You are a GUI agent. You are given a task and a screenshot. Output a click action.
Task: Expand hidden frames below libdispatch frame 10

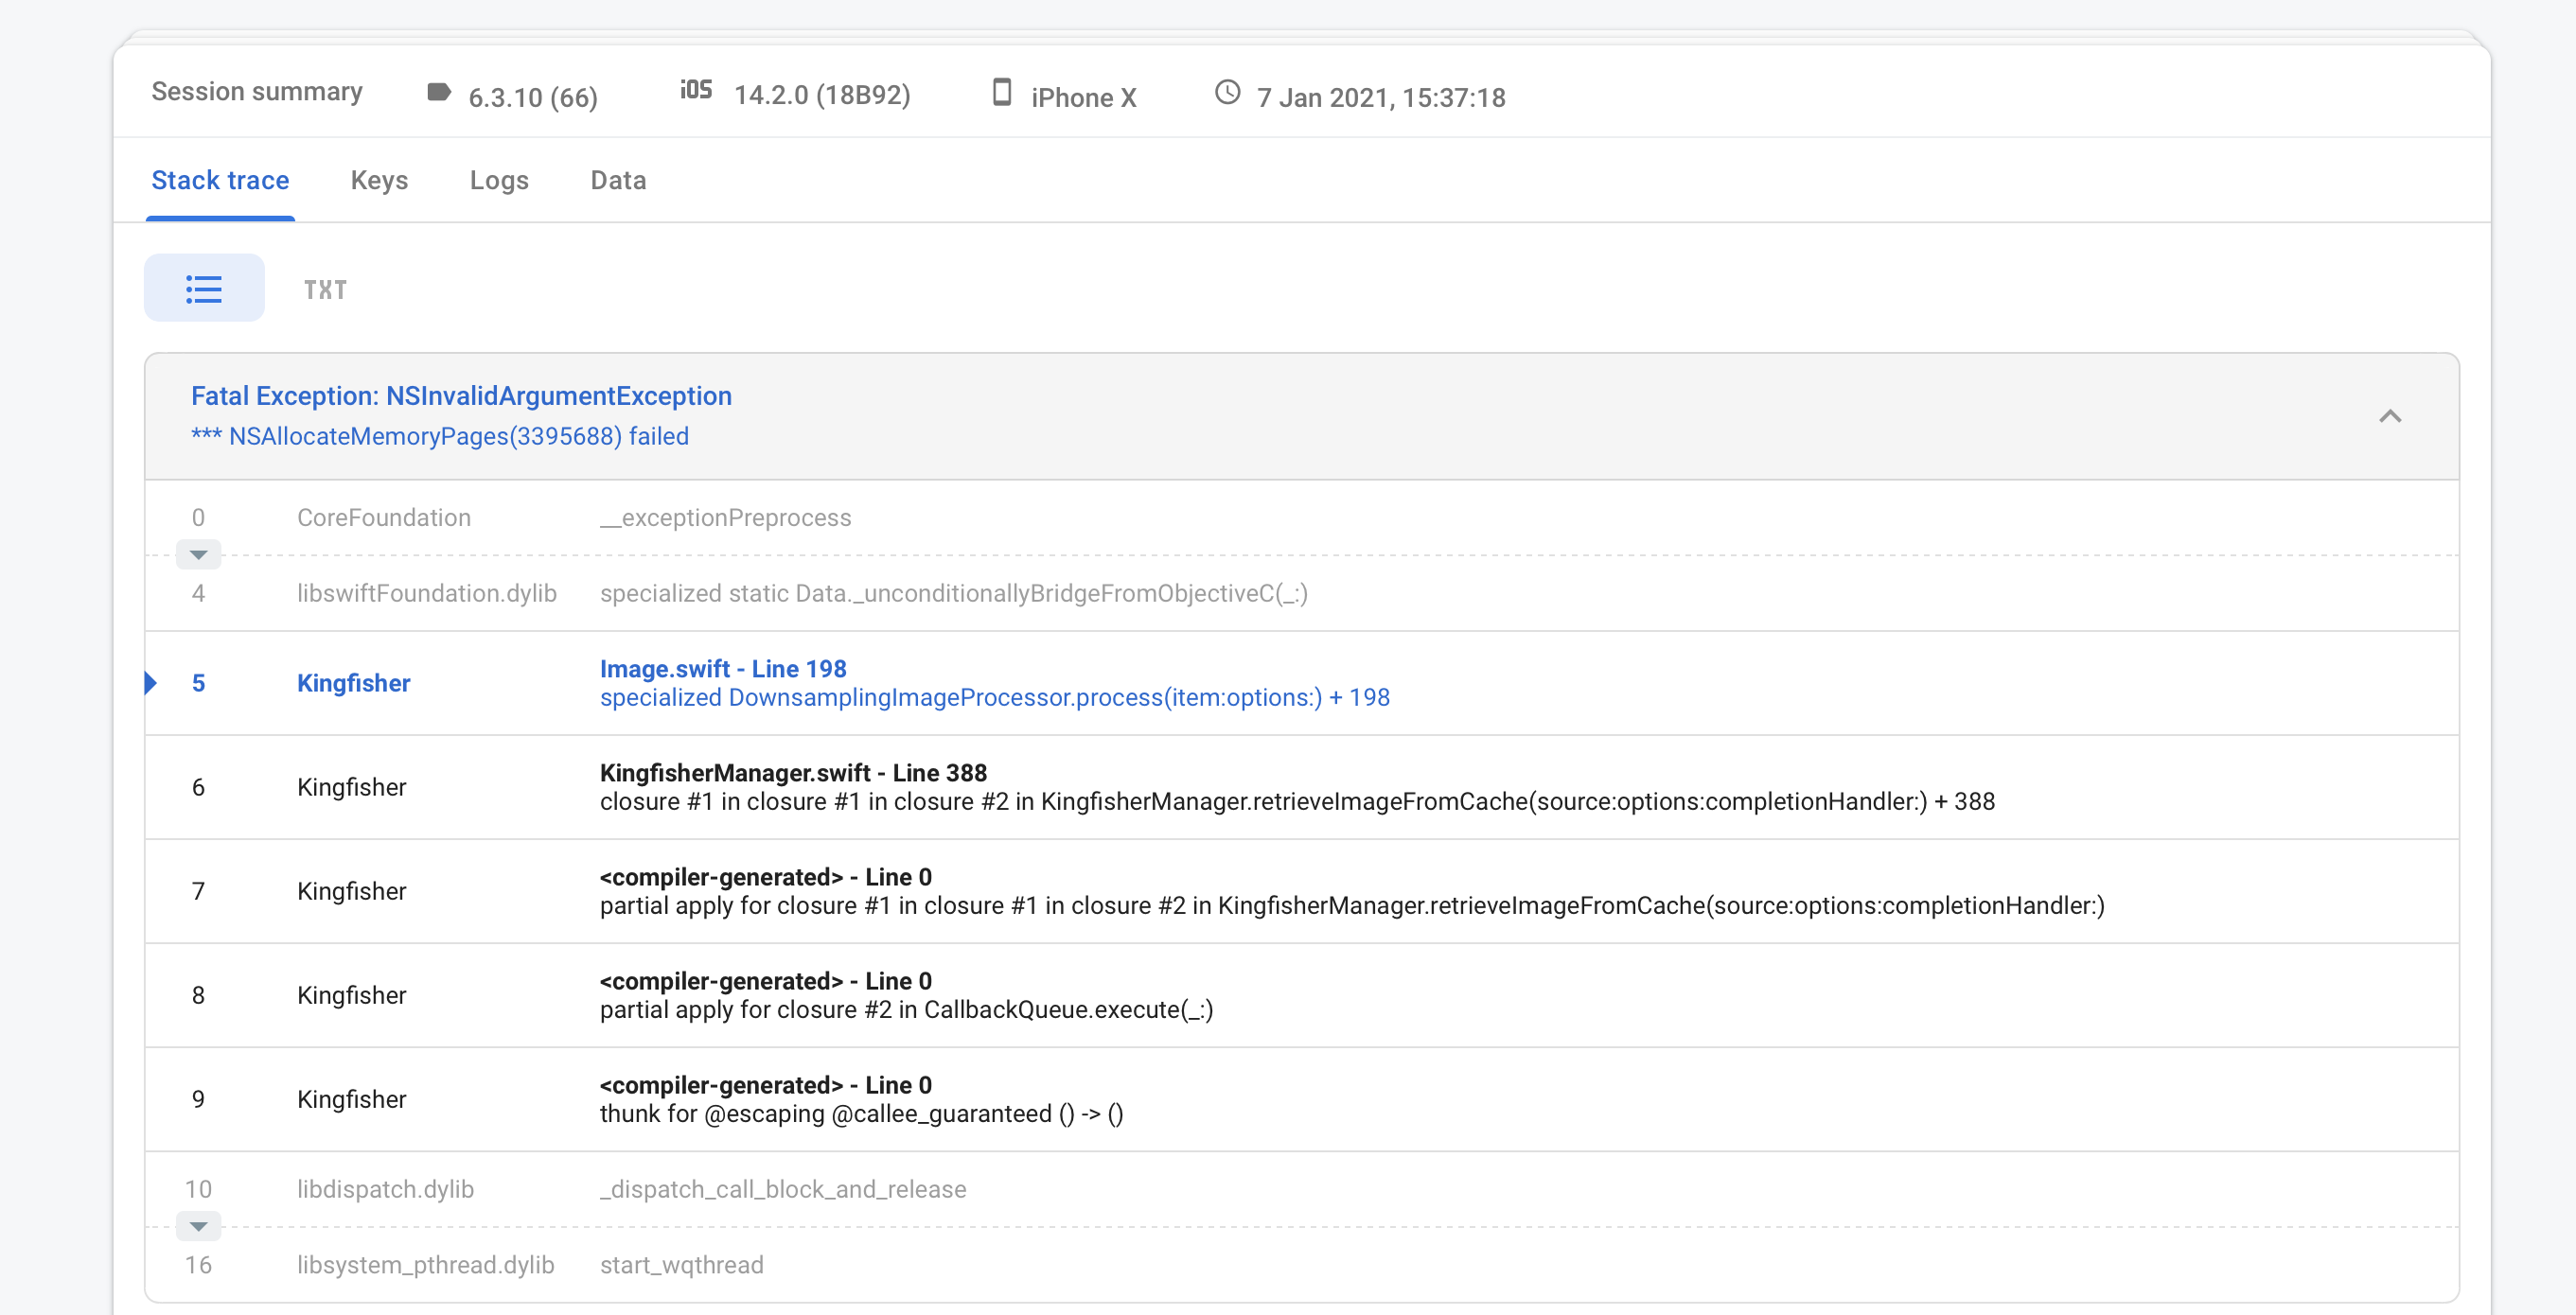tap(198, 1226)
